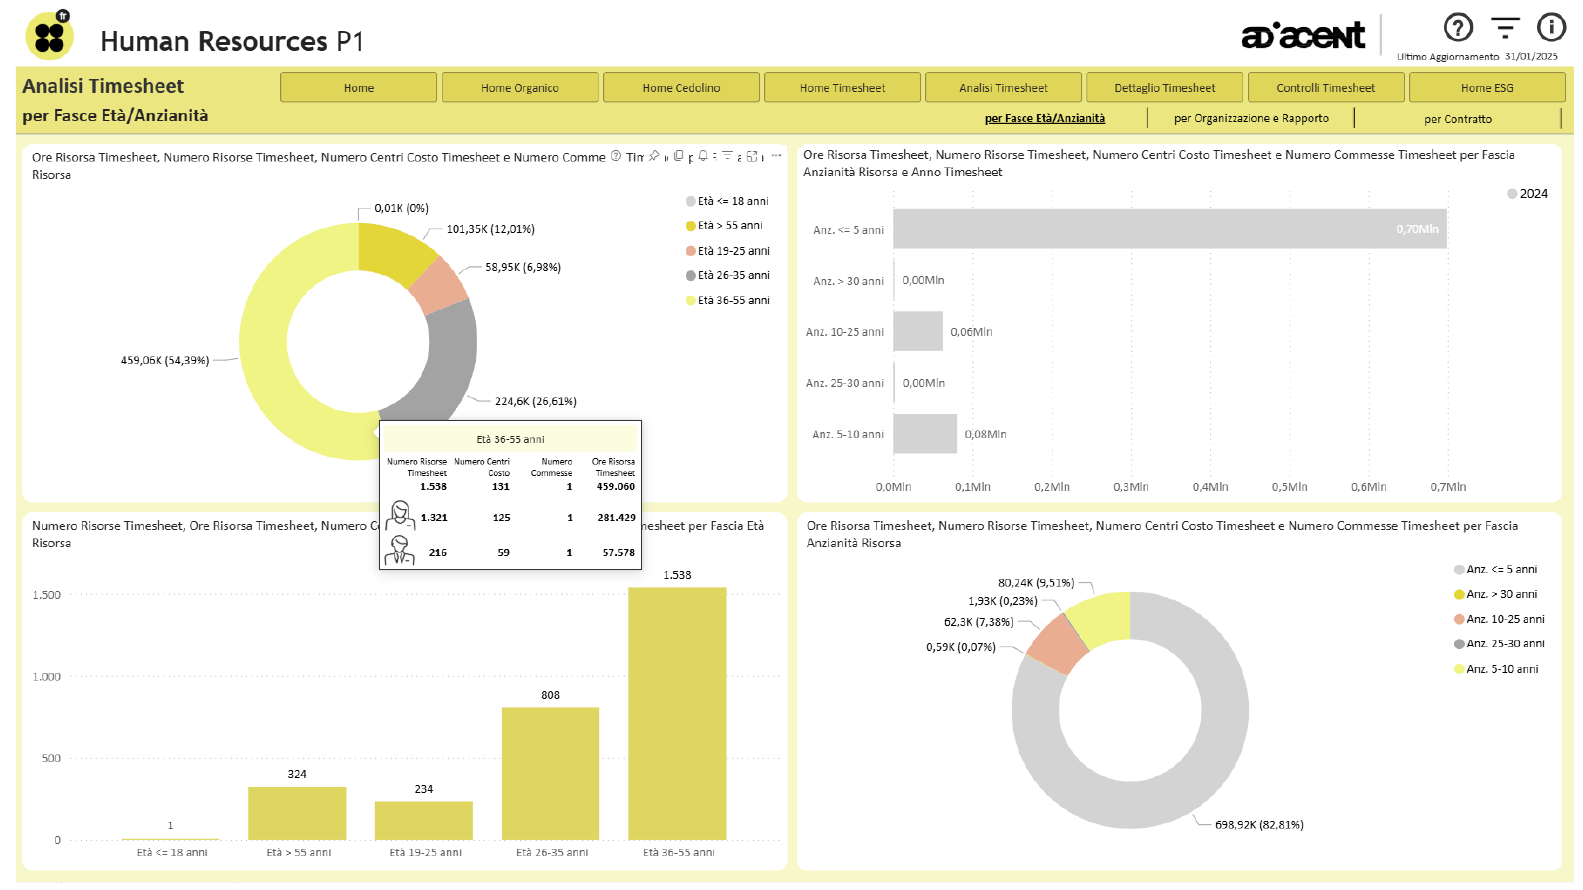Navigate to per Contratto view

[1457, 119]
